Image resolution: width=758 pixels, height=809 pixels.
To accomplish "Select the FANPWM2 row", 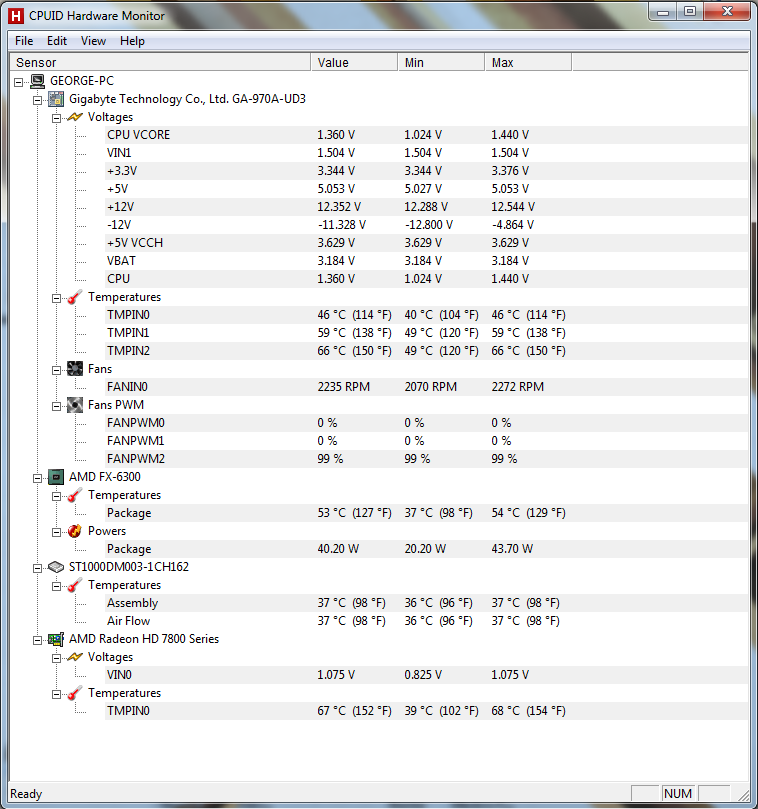I will (427, 459).
